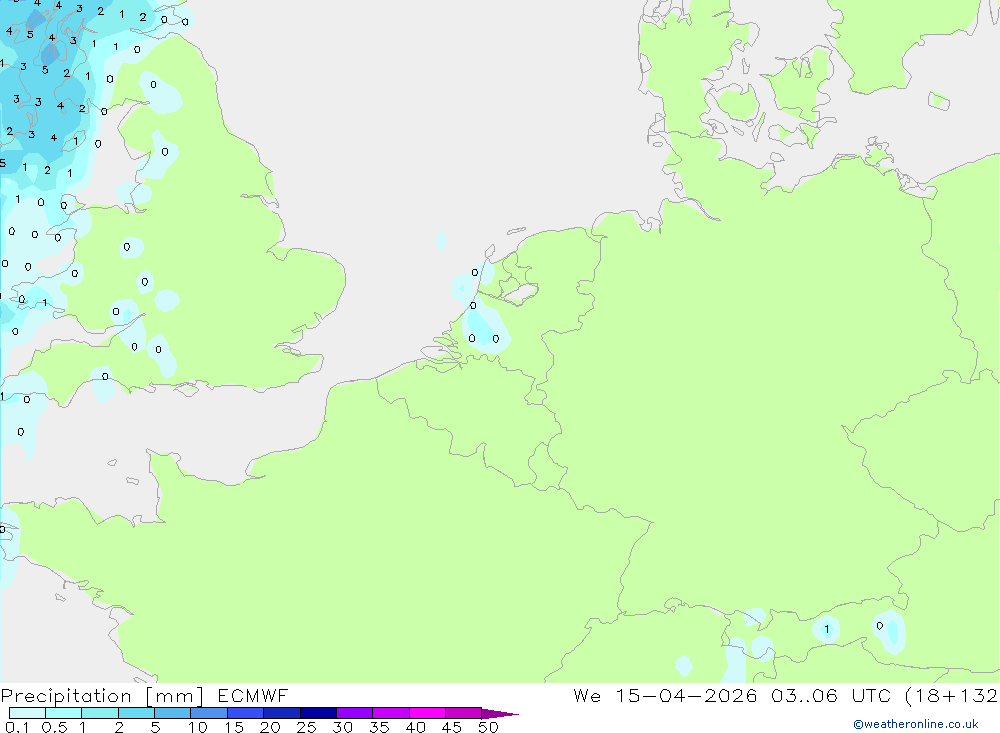Click the lightest legend swatch for 0.1–0.5 mm
The width and height of the screenshot is (1000, 733).
27,713
